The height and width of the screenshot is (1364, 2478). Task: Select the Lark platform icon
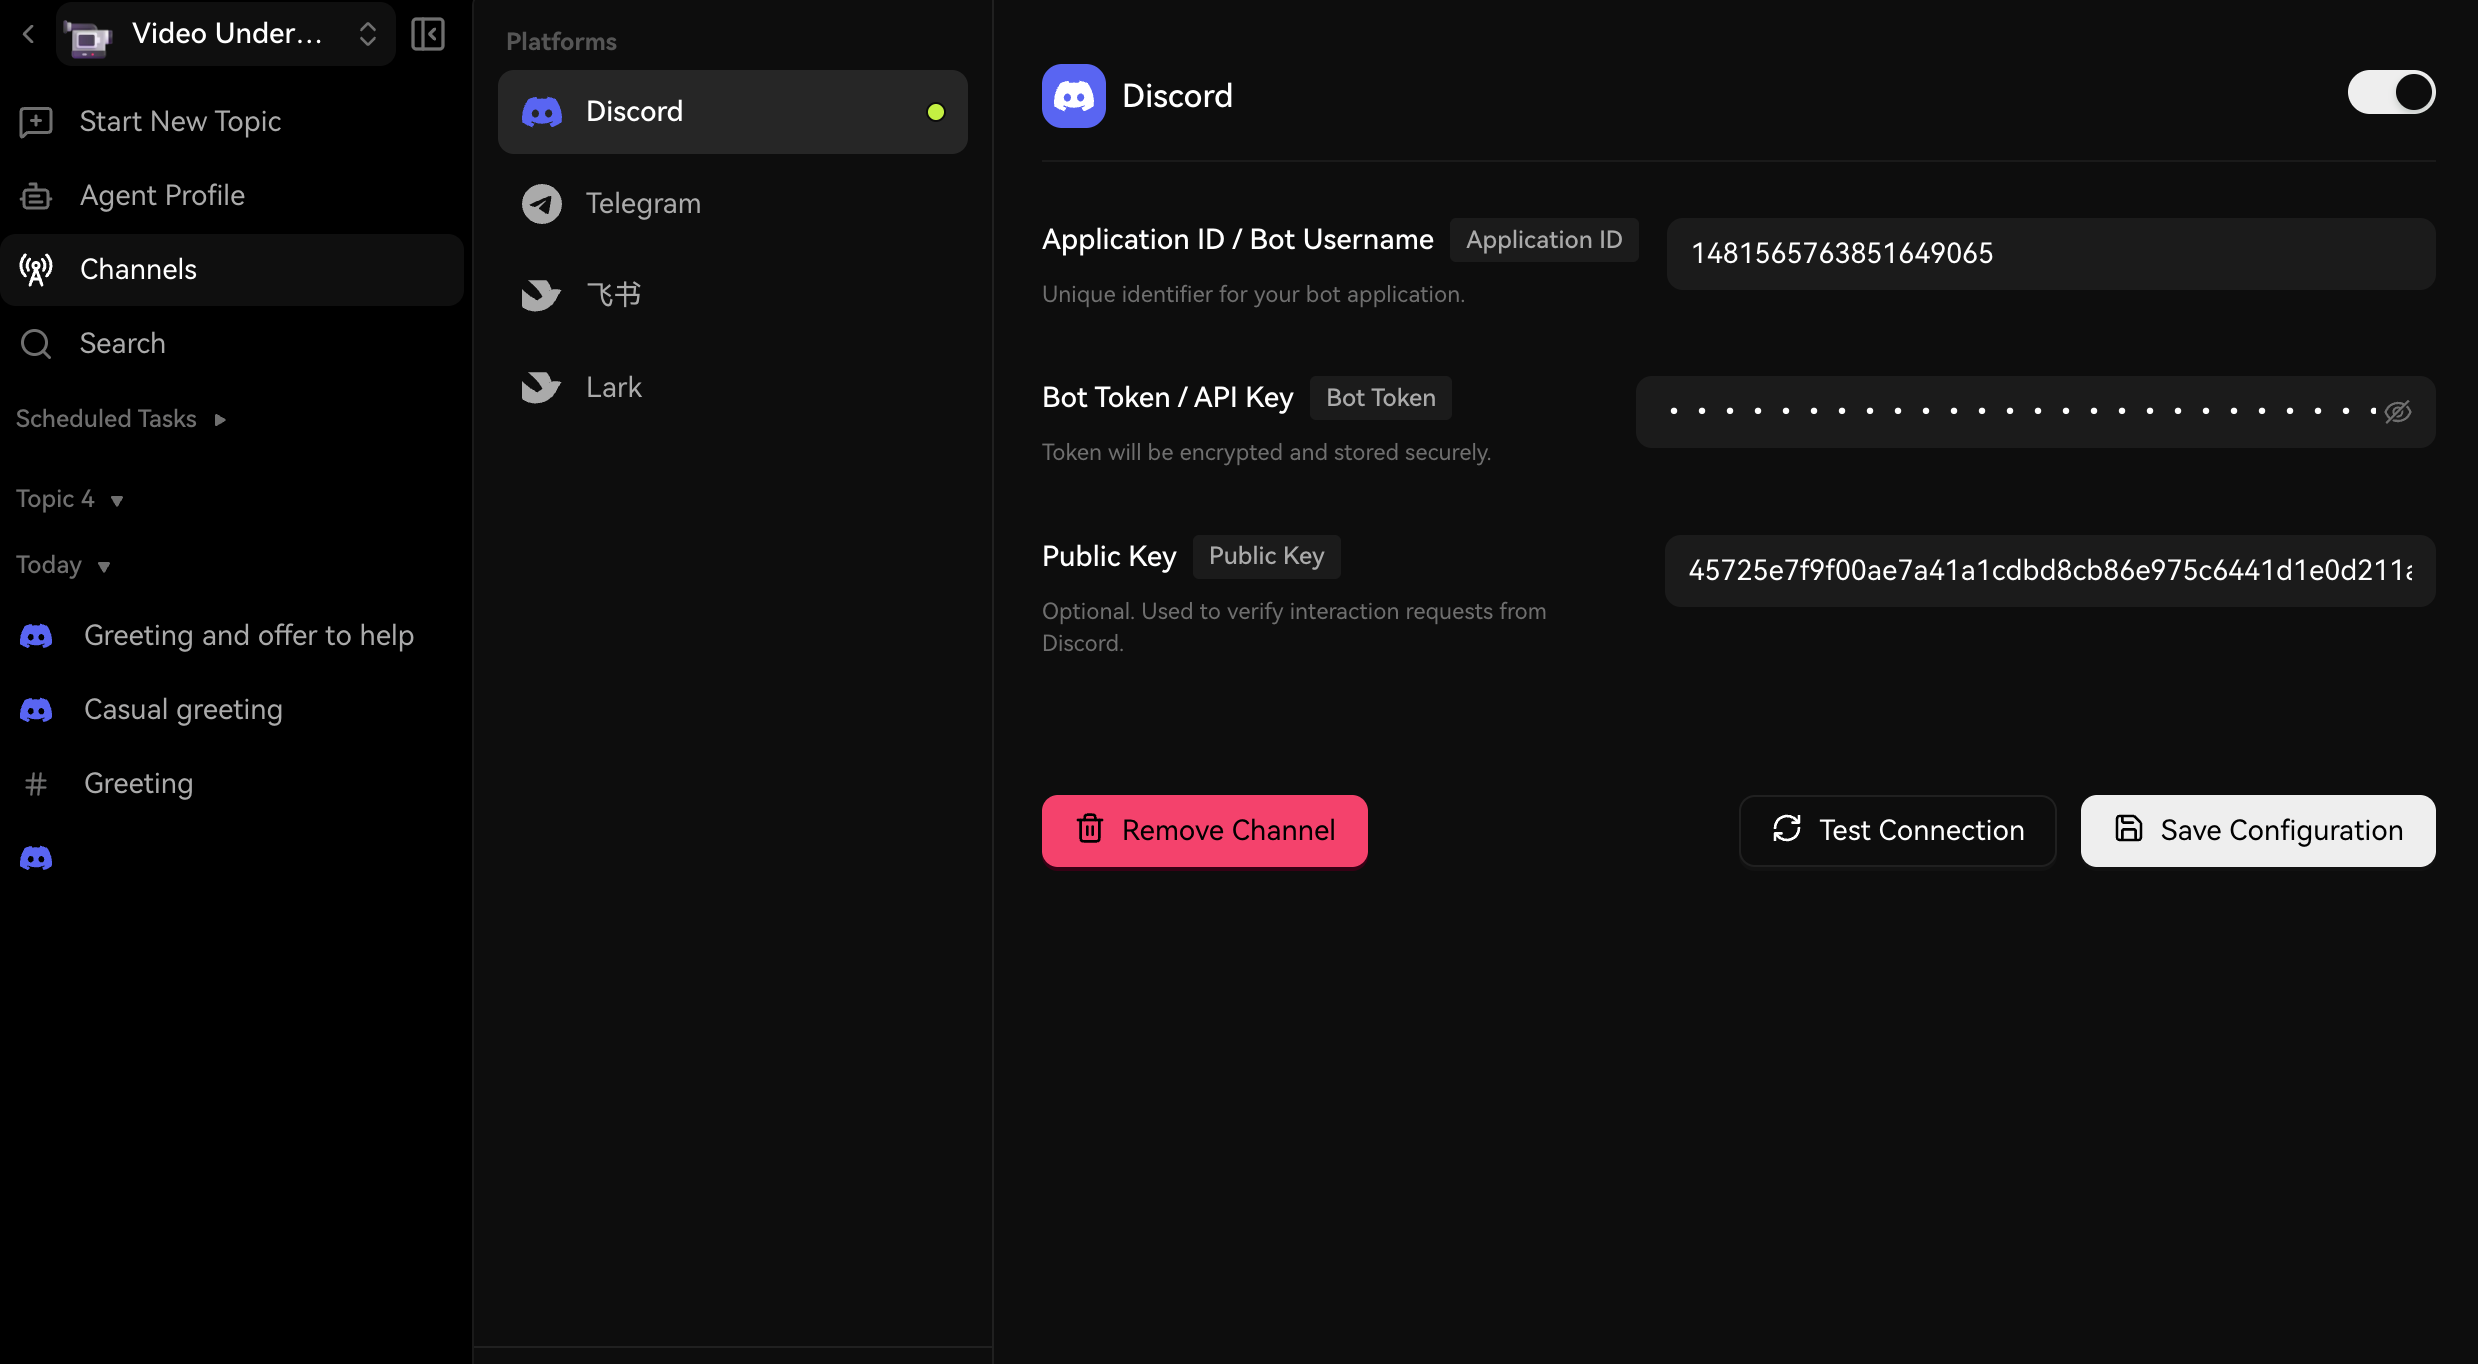pyautogui.click(x=542, y=388)
